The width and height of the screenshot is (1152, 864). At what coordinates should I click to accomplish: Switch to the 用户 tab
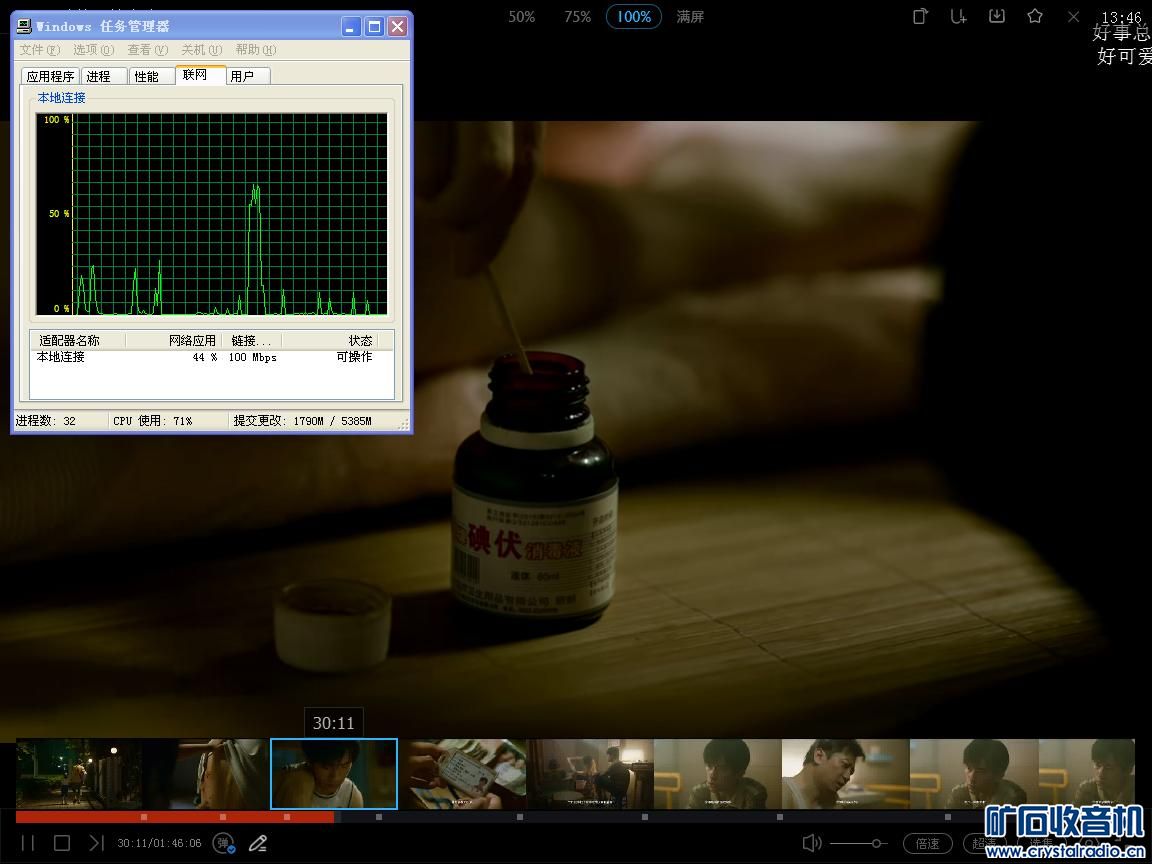click(x=248, y=76)
